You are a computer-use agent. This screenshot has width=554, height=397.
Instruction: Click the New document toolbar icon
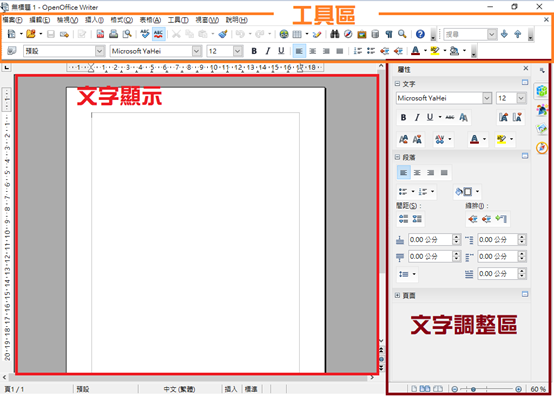tap(11, 34)
